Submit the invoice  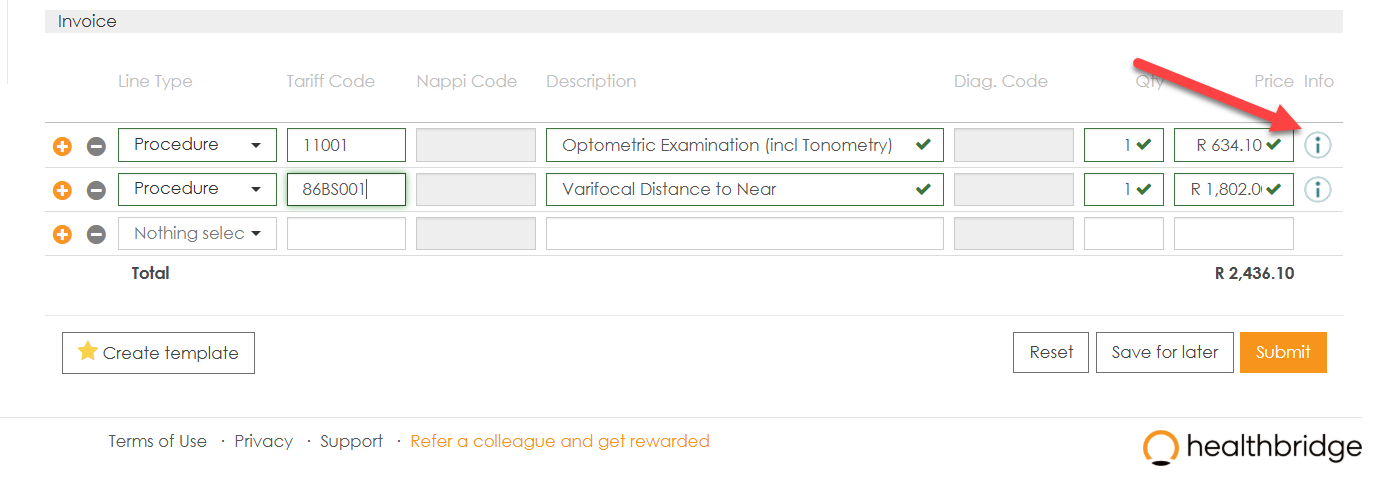pyautogui.click(x=1283, y=352)
